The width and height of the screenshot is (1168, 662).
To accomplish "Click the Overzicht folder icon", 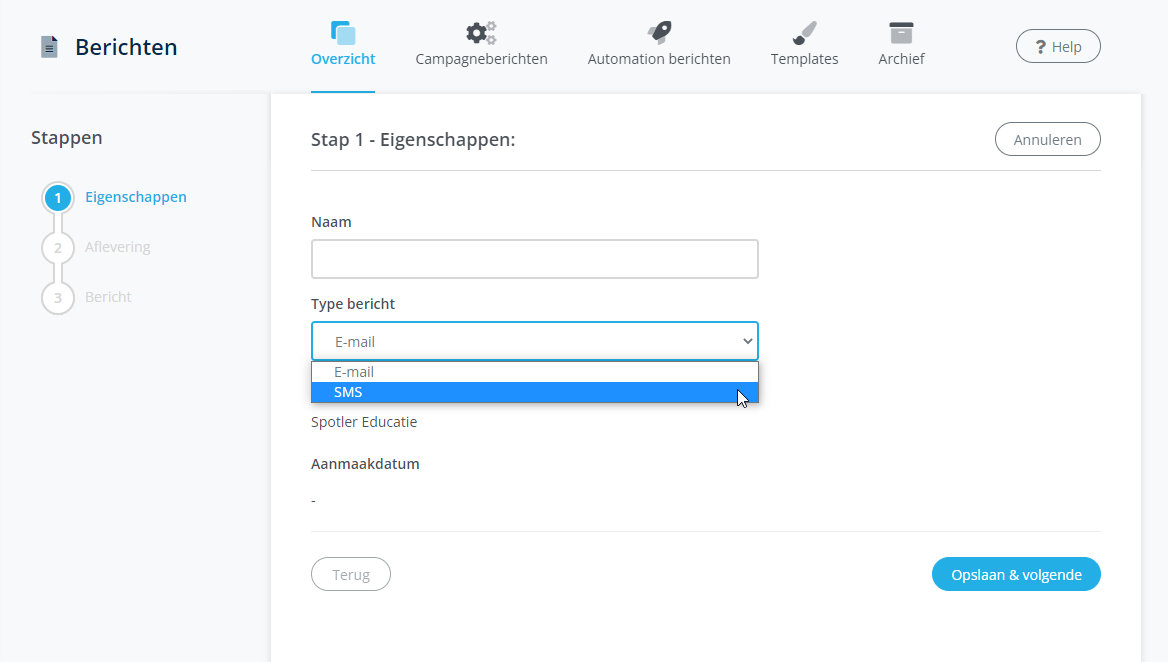I will click(x=343, y=31).
